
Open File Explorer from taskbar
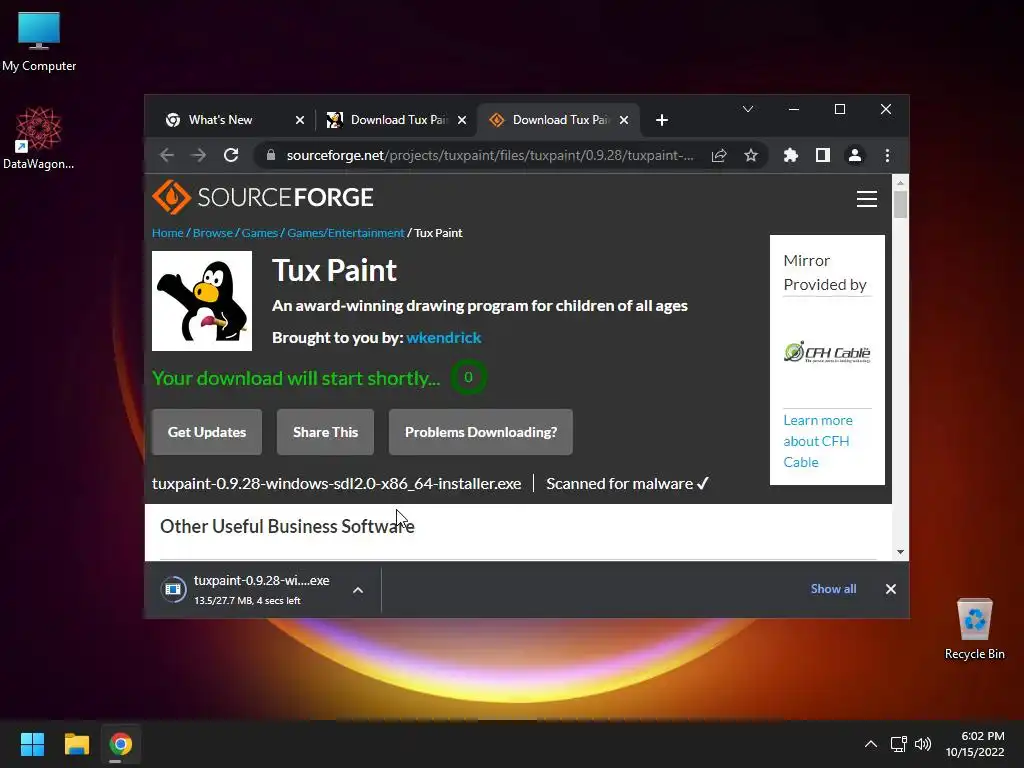(76, 744)
